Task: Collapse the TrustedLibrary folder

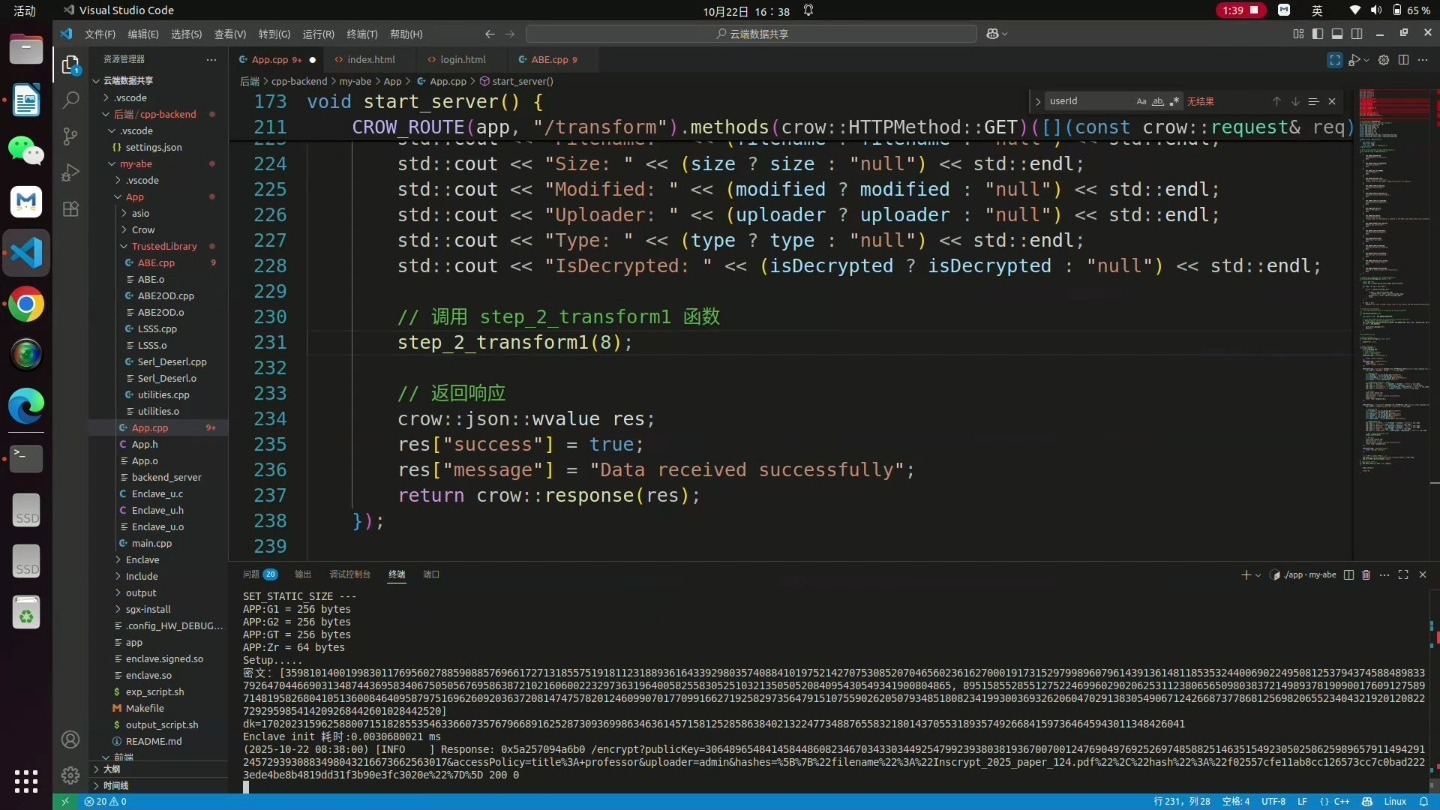Action: (x=163, y=246)
